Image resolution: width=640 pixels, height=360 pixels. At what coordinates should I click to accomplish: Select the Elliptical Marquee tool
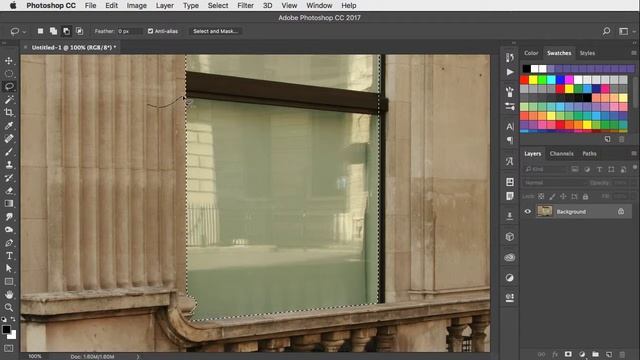click(x=9, y=74)
